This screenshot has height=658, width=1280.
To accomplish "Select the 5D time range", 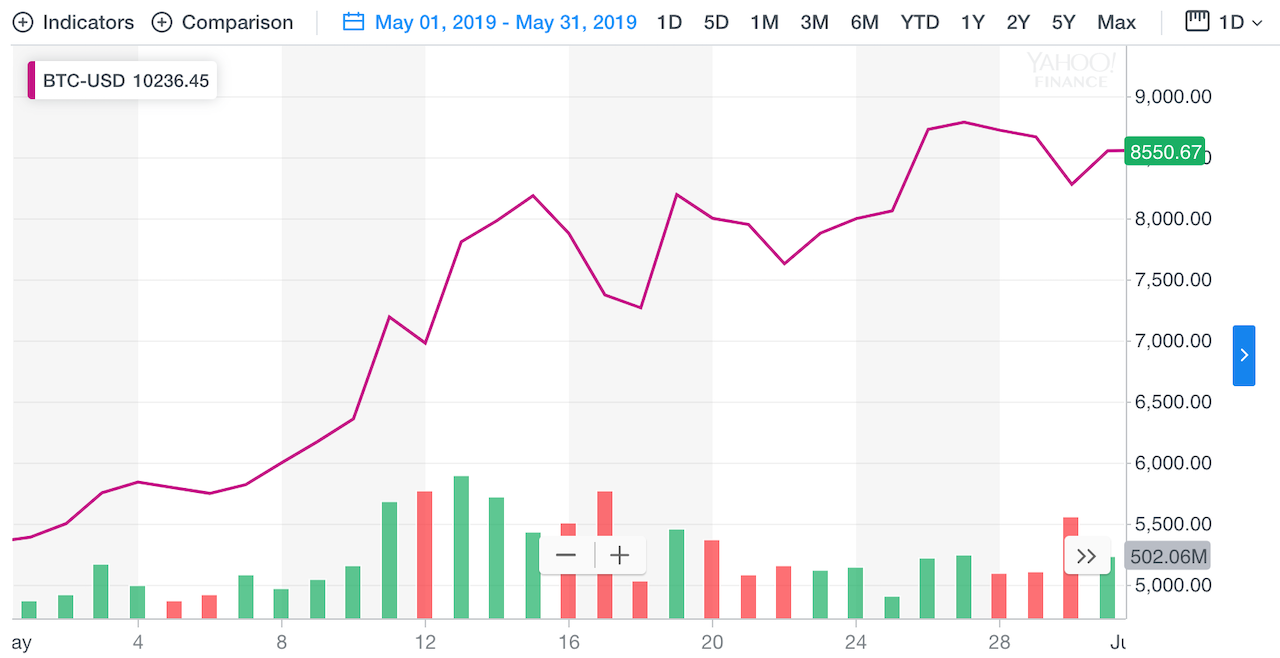I will pos(716,22).
